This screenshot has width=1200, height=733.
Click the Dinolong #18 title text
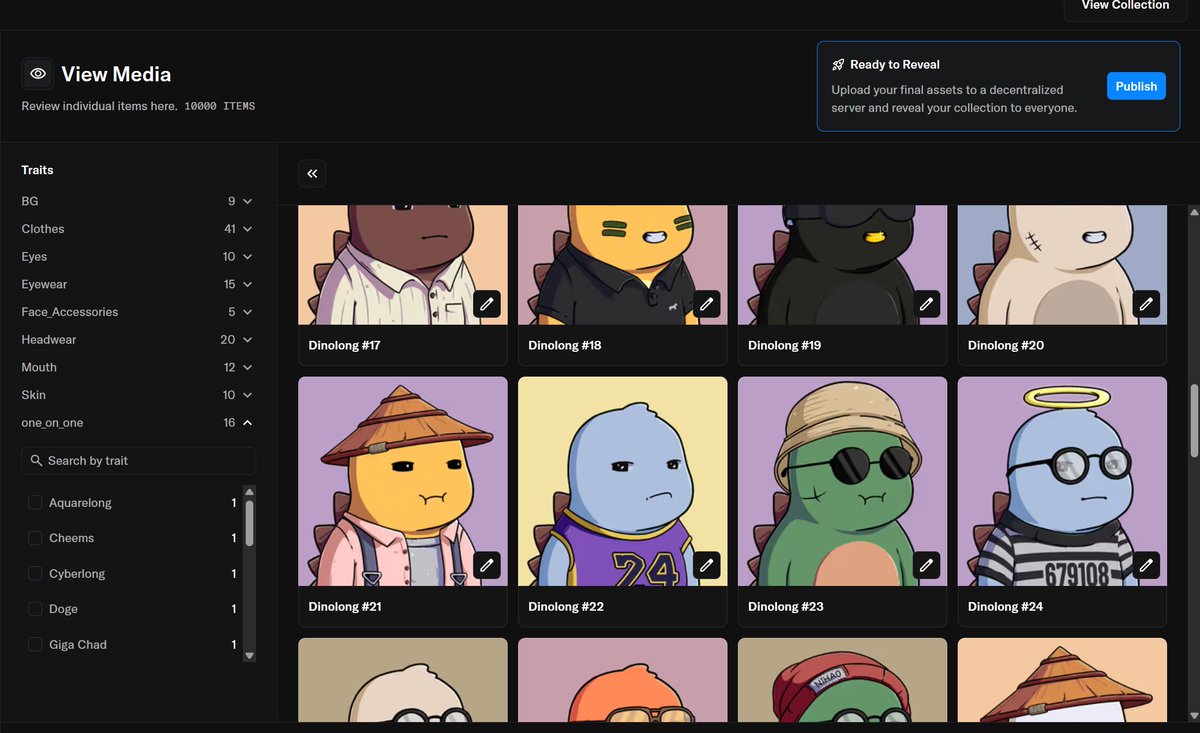click(x=565, y=345)
